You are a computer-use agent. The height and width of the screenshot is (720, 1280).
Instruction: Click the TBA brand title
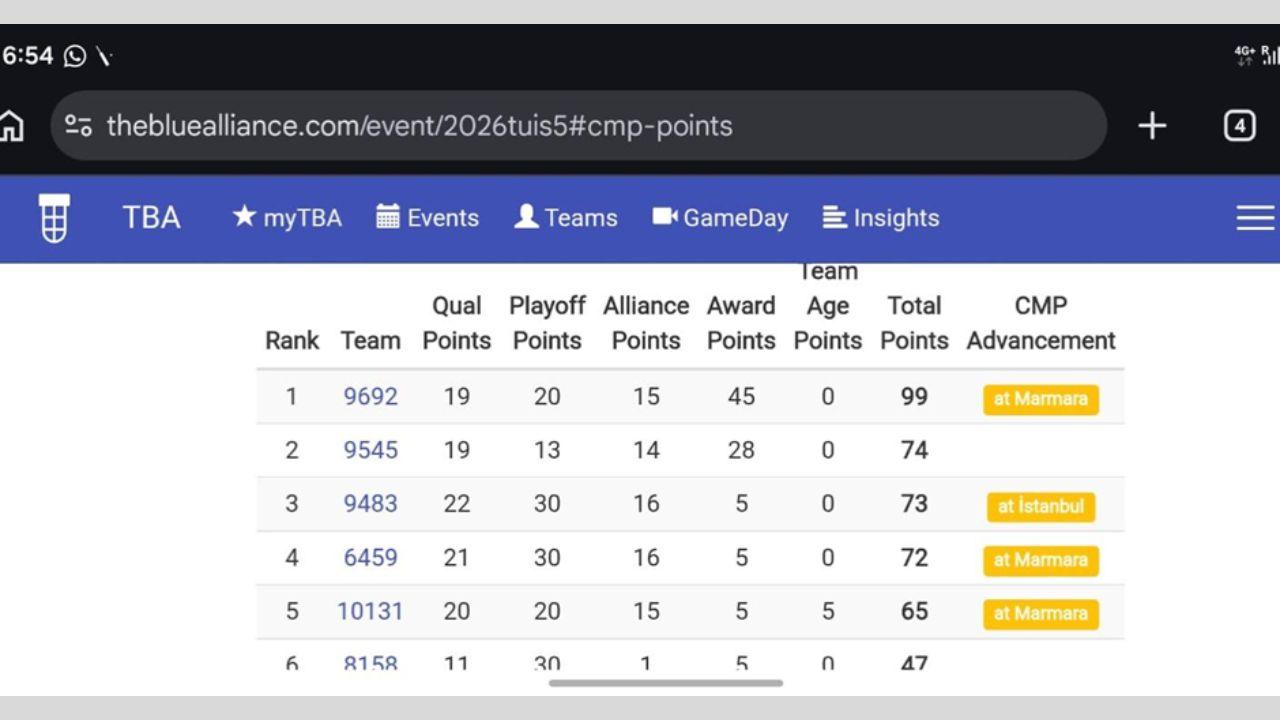pyautogui.click(x=151, y=218)
